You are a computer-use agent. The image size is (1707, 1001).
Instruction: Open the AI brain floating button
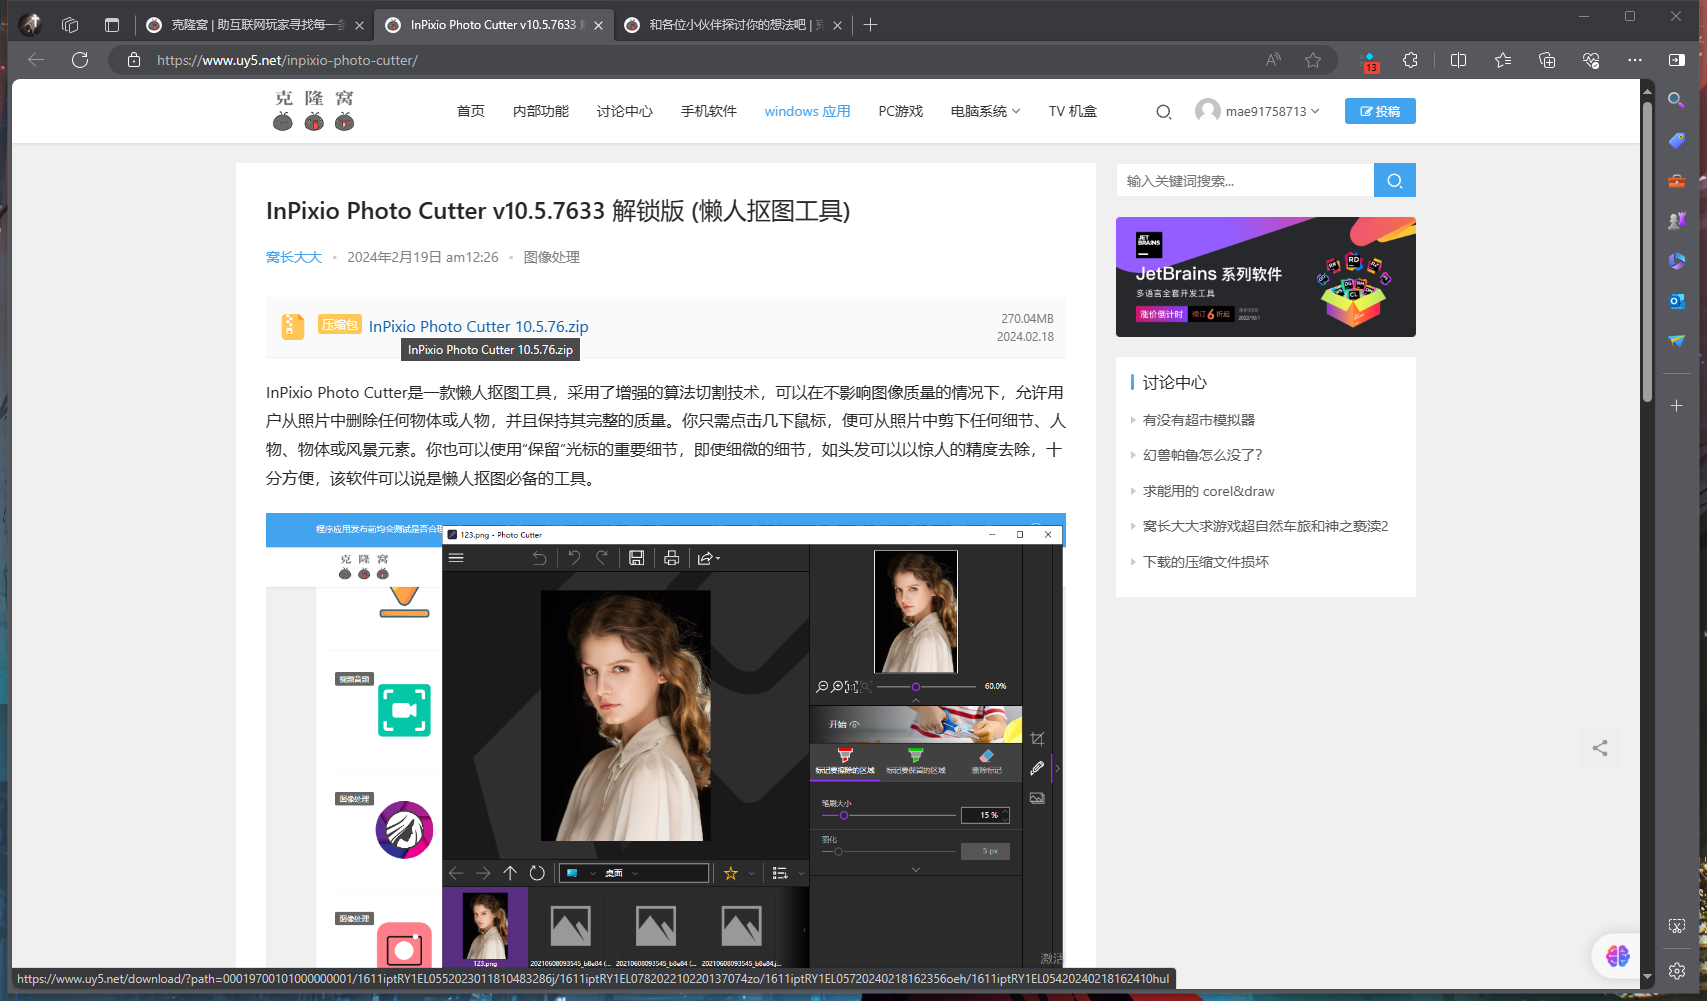point(1617,955)
